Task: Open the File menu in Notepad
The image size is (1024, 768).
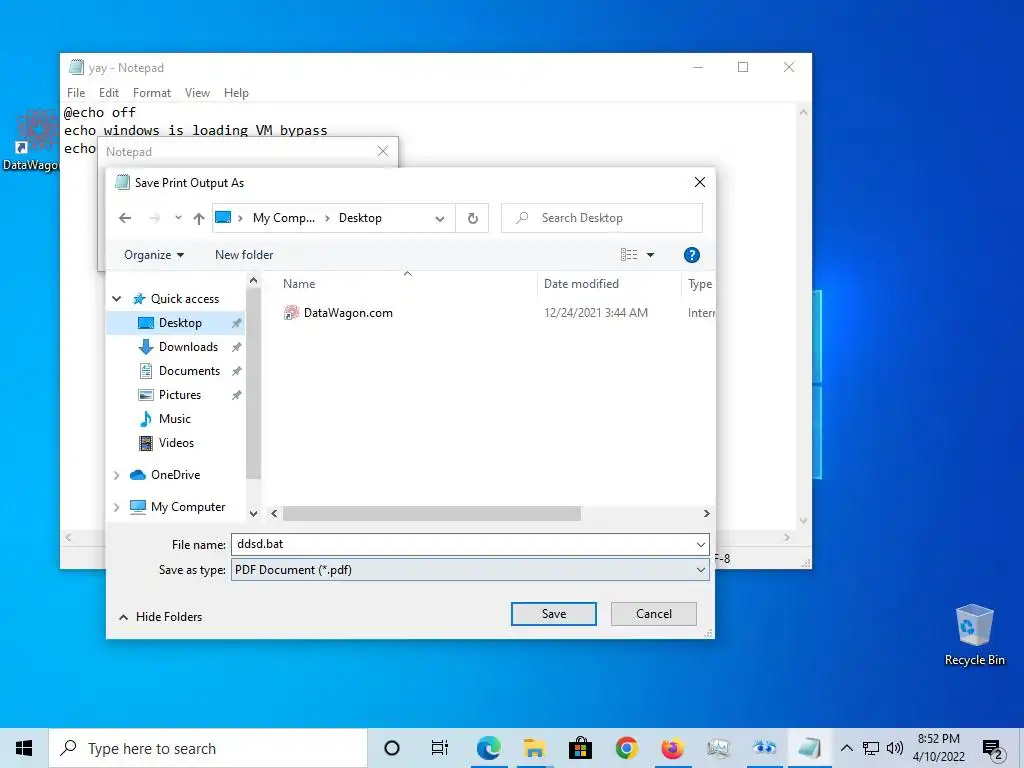Action: point(76,93)
